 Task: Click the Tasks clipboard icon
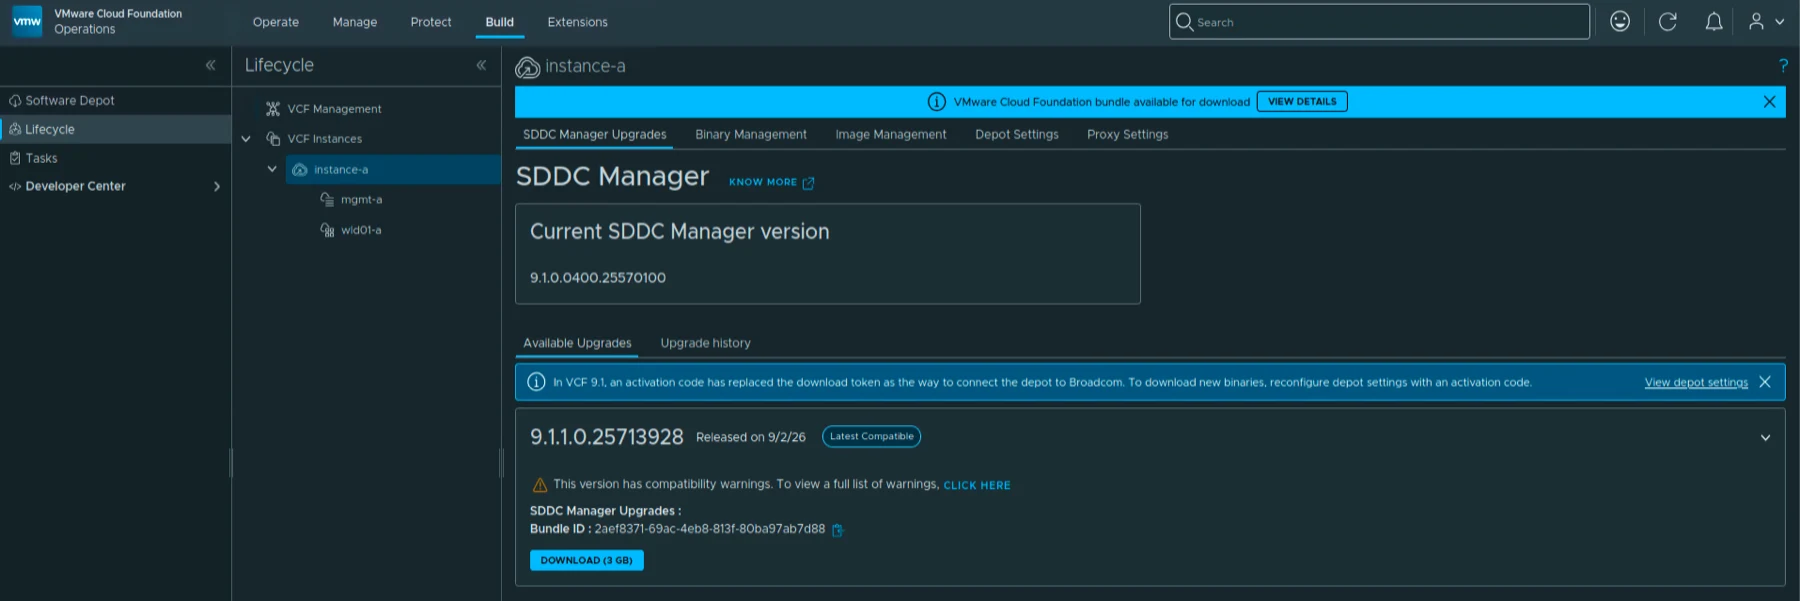click(x=15, y=158)
